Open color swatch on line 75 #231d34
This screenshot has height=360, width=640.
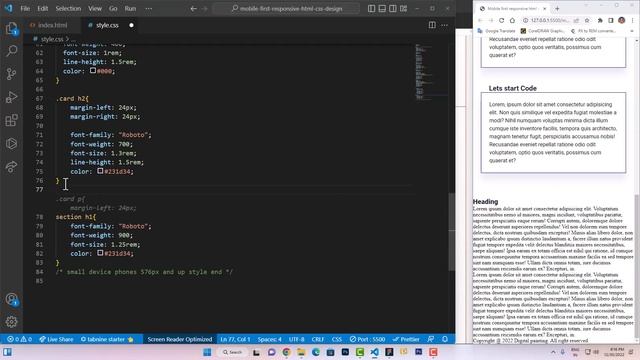tap(100, 171)
